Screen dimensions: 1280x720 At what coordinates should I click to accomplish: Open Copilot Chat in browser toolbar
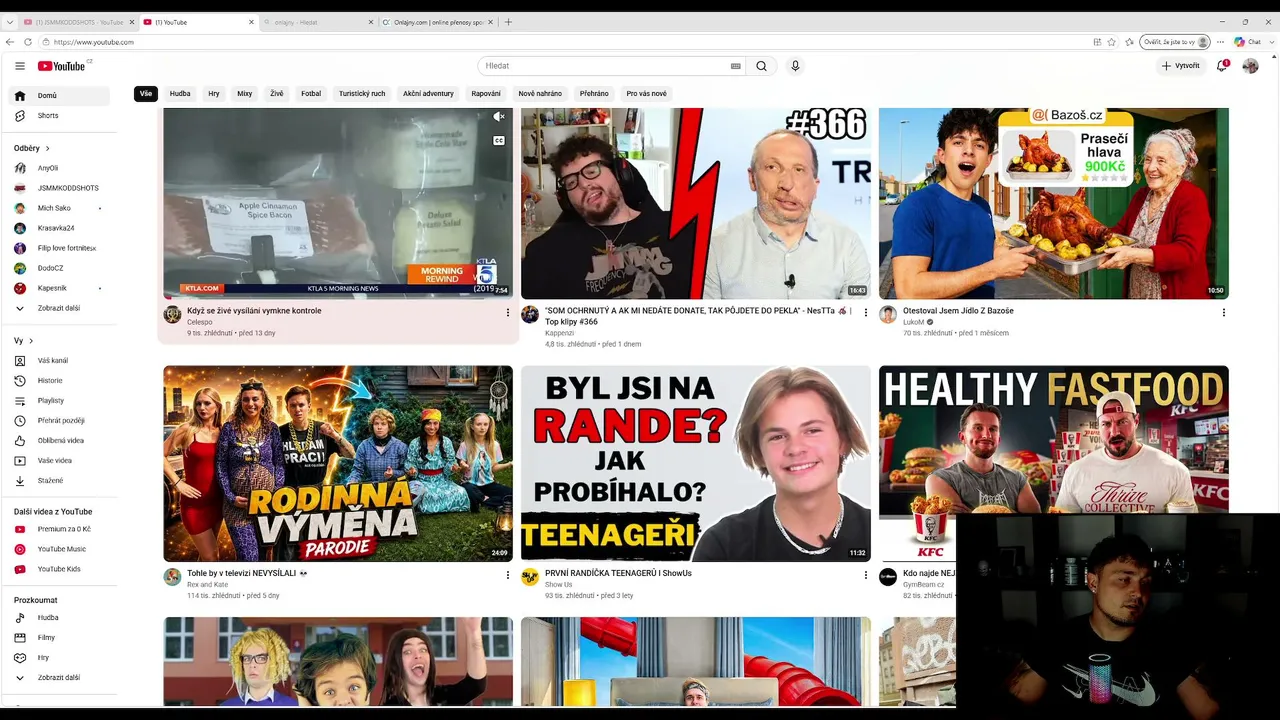click(x=1247, y=42)
